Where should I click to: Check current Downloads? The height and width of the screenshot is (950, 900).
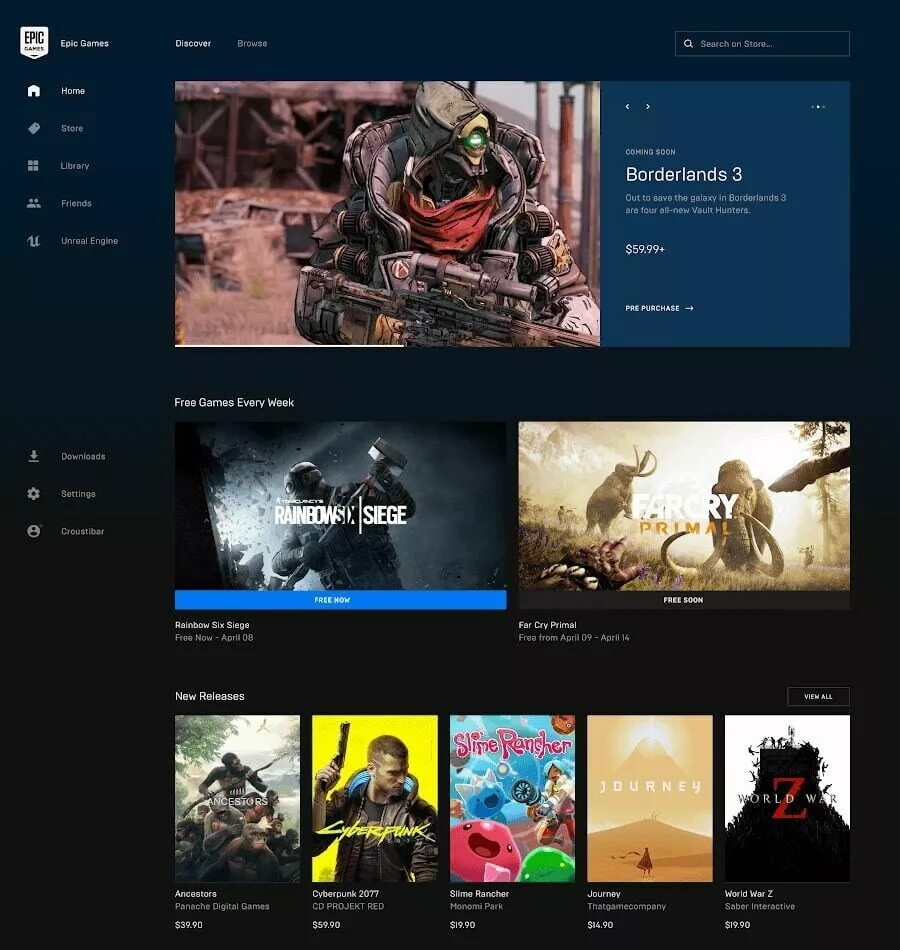point(33,456)
